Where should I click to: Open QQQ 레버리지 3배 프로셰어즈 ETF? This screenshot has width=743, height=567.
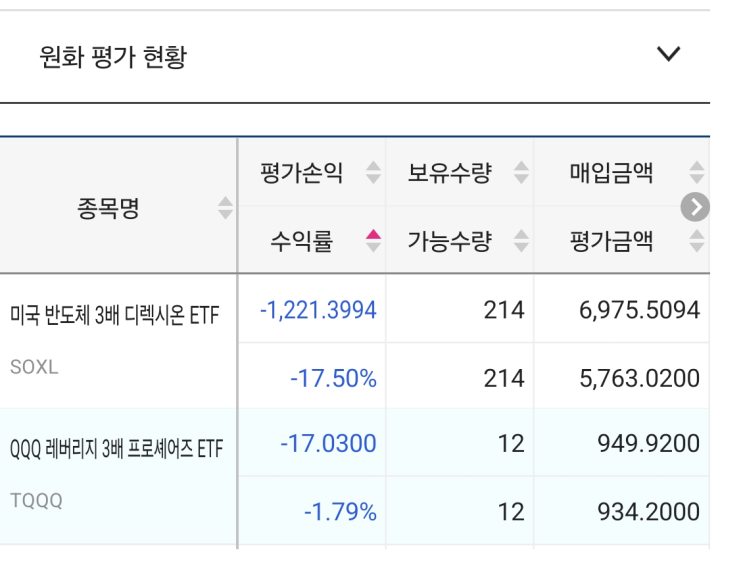(x=116, y=450)
